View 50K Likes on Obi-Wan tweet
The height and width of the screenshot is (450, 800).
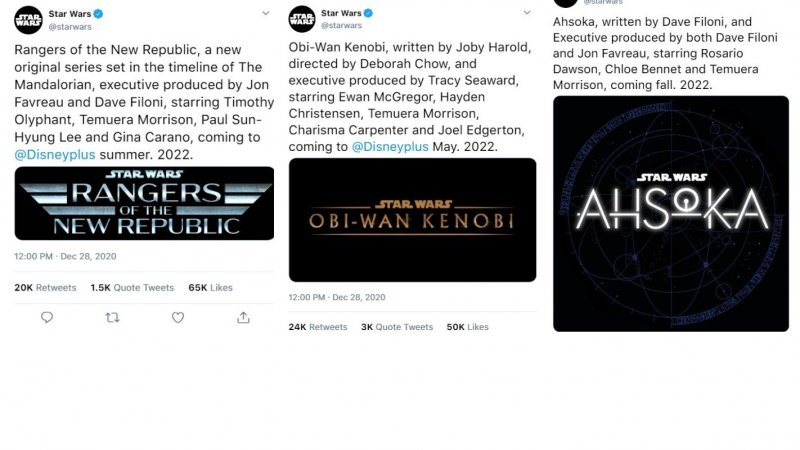coord(467,327)
